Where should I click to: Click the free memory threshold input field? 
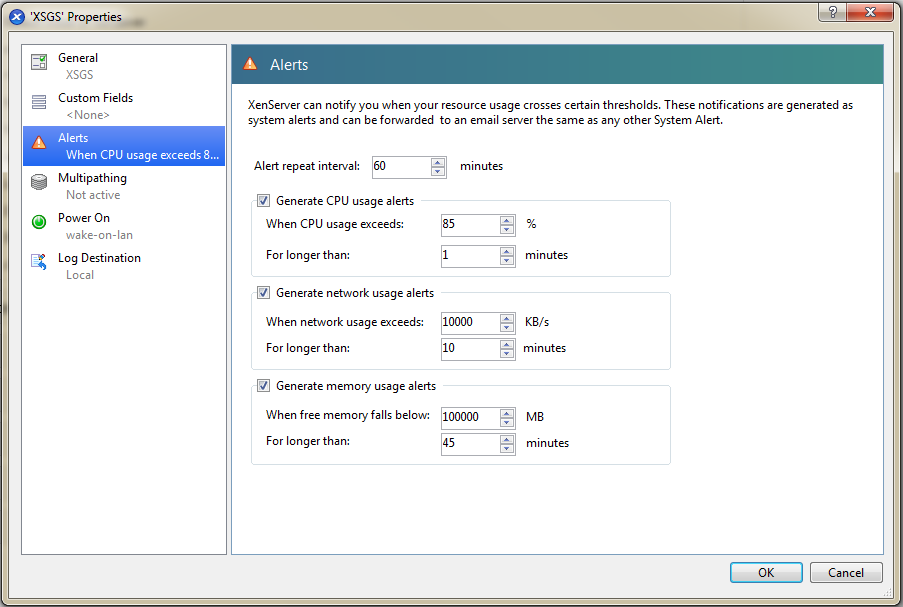coord(470,416)
